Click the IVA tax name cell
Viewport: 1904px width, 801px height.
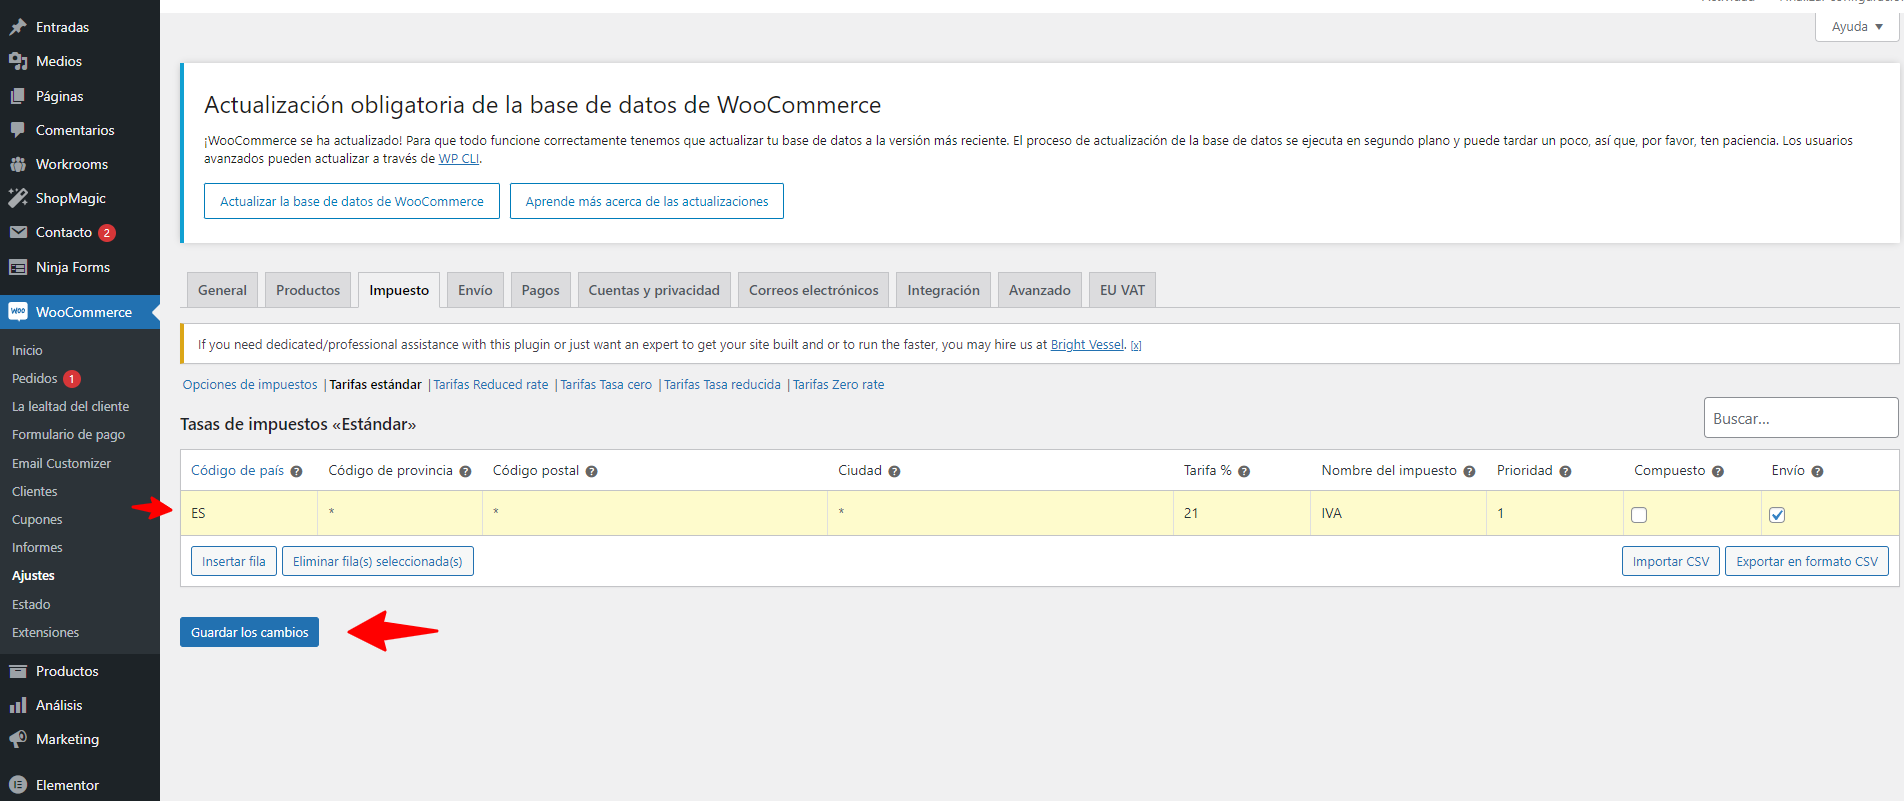click(x=1398, y=513)
